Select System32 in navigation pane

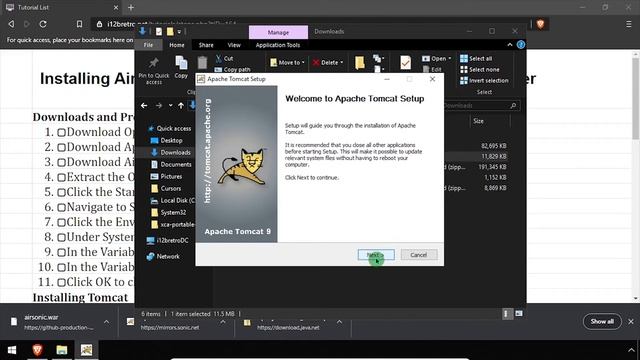(x=168, y=212)
